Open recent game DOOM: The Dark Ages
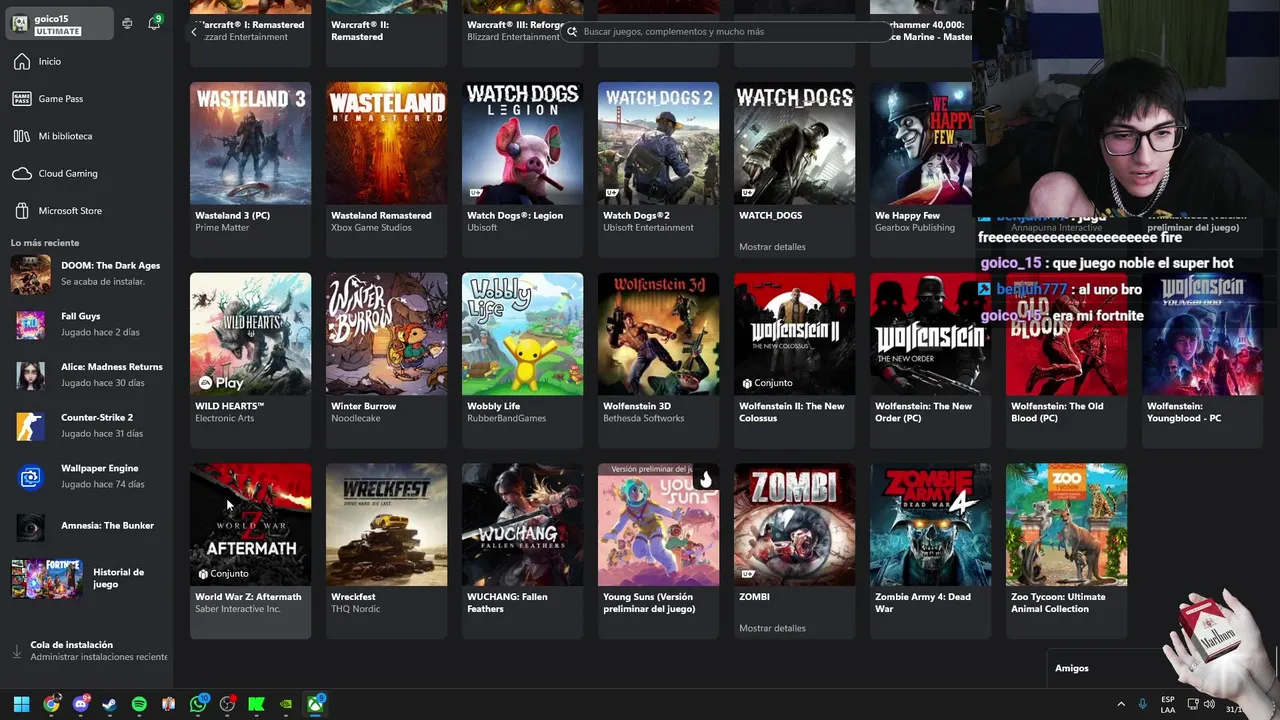Screen dimensions: 1280x720 click(87, 274)
